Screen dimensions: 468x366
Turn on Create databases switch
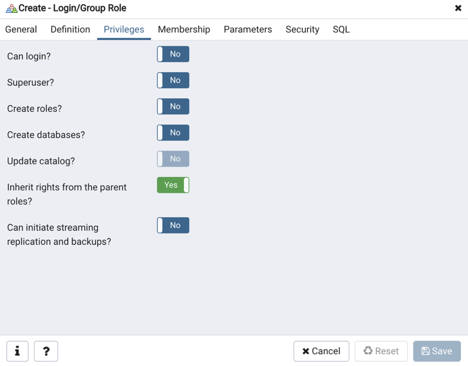[173, 133]
